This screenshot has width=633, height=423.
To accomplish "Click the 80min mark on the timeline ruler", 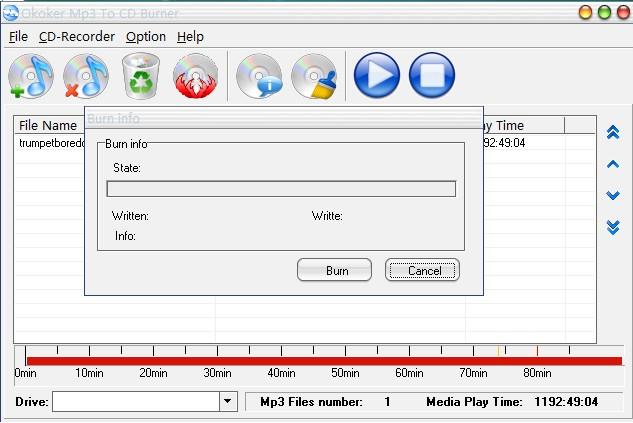I will point(537,373).
